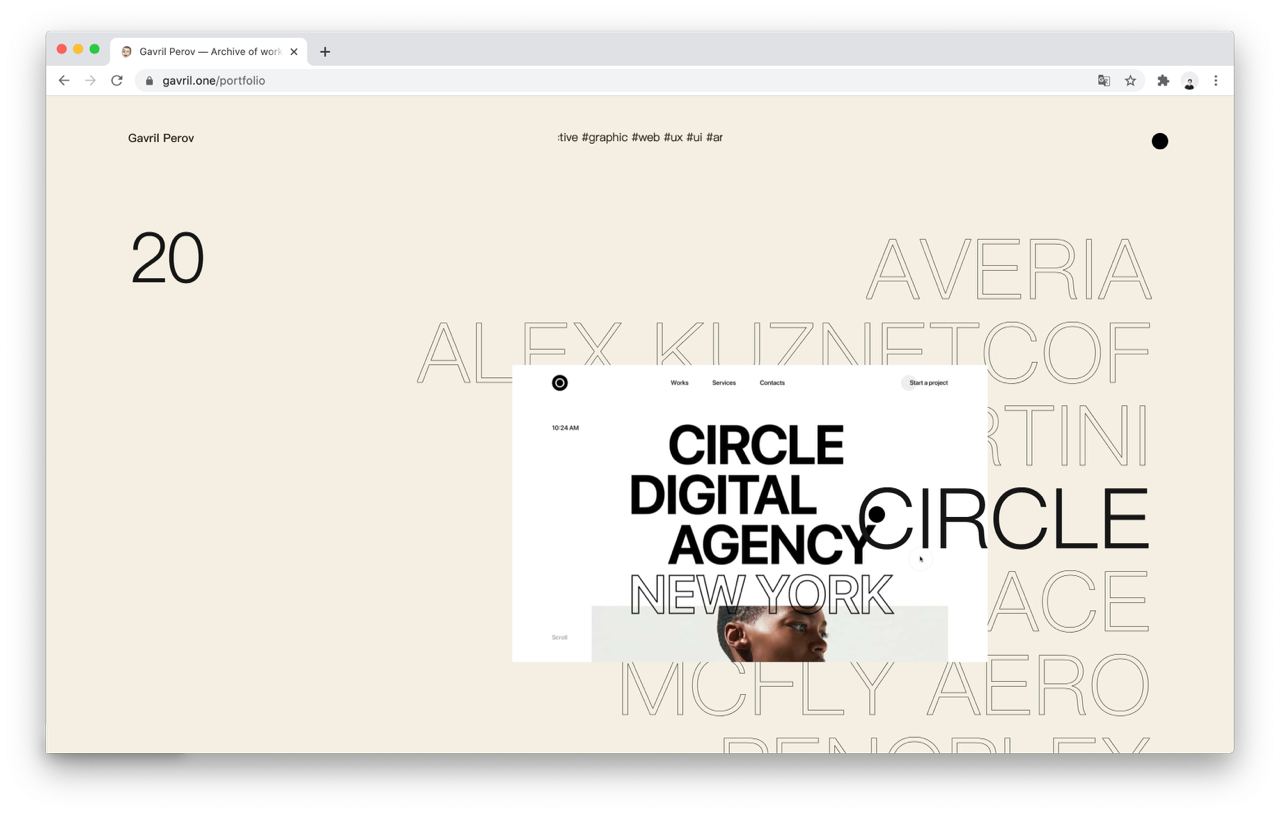
Task: Reload the page with the refresh icon
Action: pyautogui.click(x=117, y=81)
